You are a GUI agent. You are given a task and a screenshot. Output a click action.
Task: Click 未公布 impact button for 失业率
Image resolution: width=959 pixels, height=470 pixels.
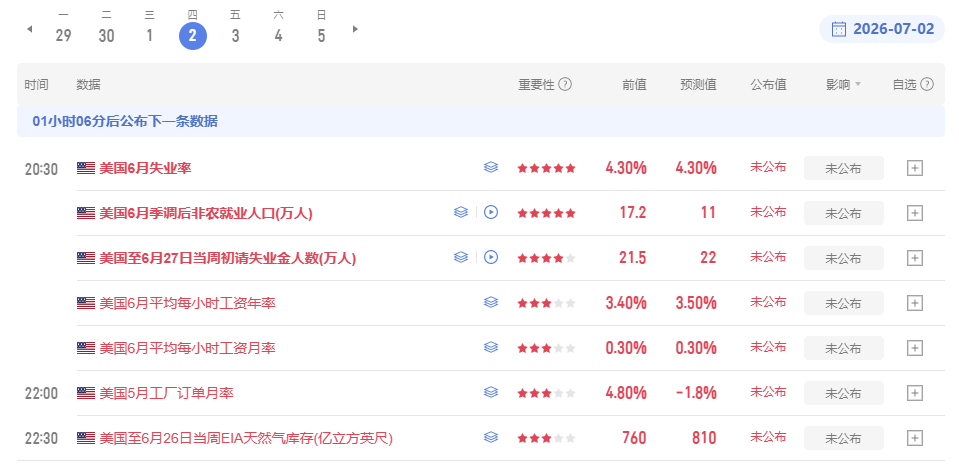coord(843,168)
